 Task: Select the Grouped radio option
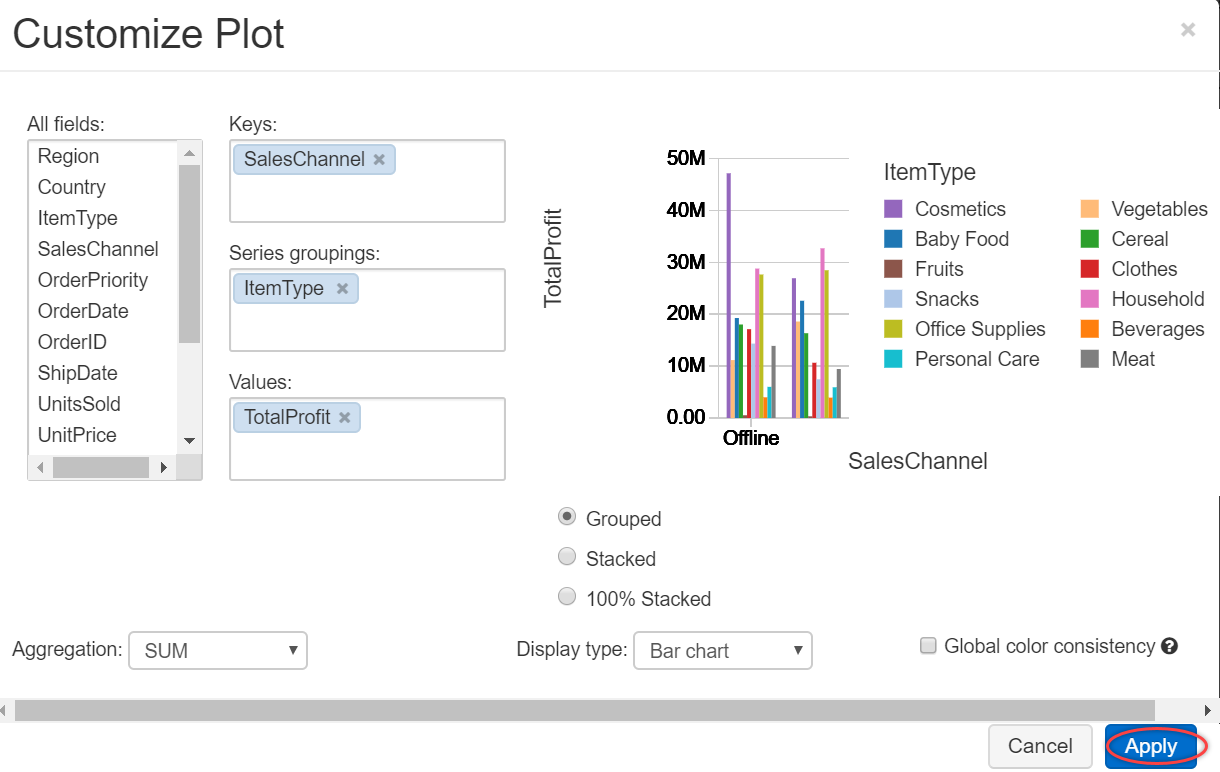(x=567, y=517)
